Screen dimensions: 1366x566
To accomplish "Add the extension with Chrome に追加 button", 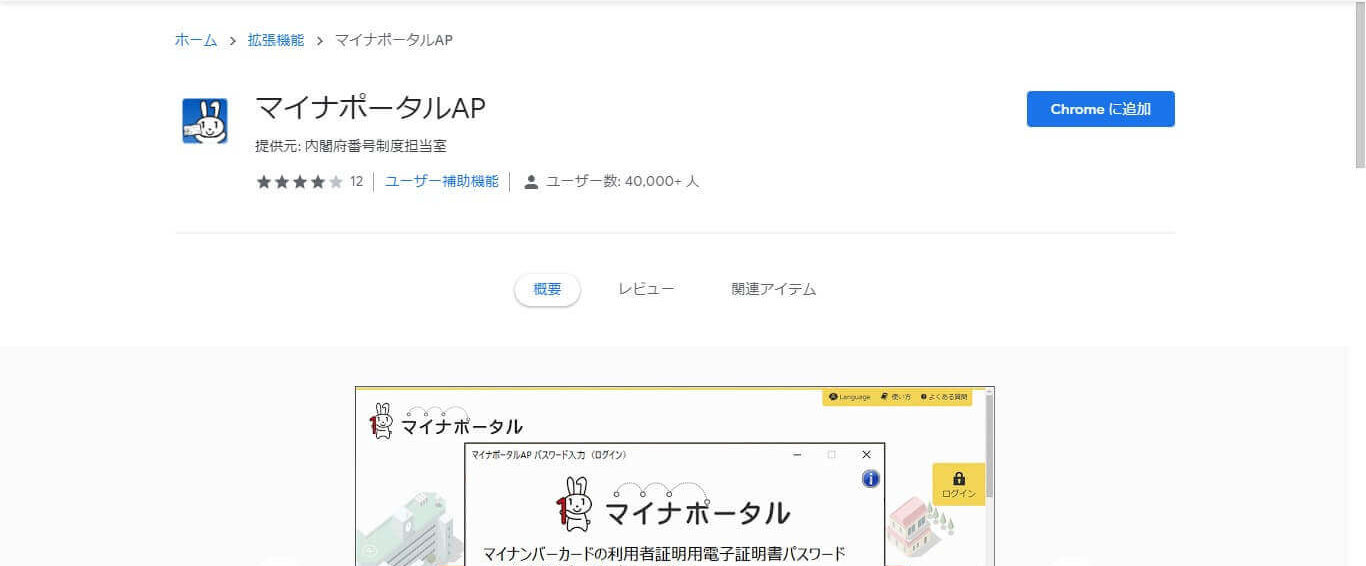I will point(1100,109).
